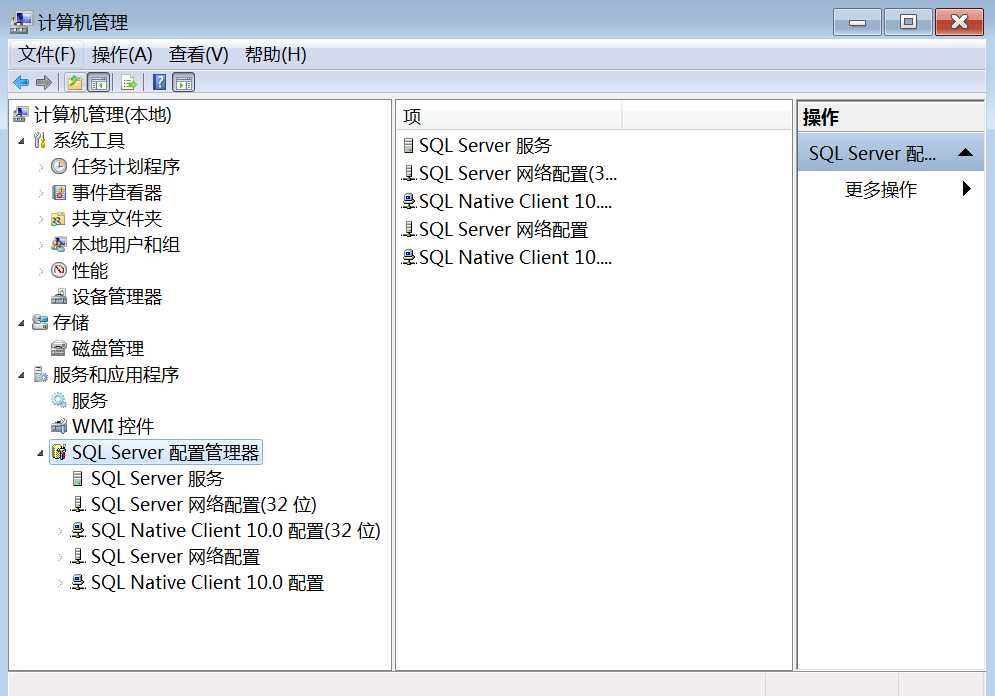Select first SQL Native Client 10.... list item
Image resolution: width=995 pixels, height=696 pixels.
pos(515,202)
